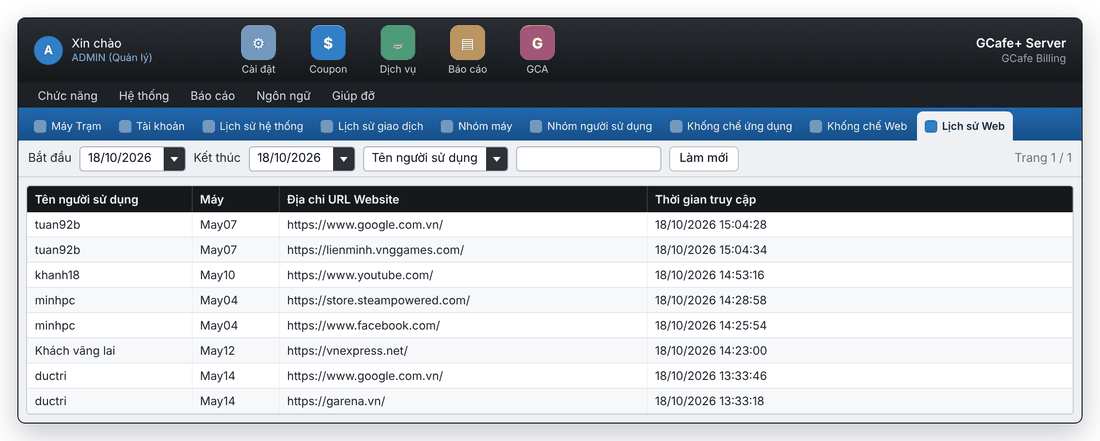Switch to the Khống chế Web tab
The image size is (1100, 441).
859,126
